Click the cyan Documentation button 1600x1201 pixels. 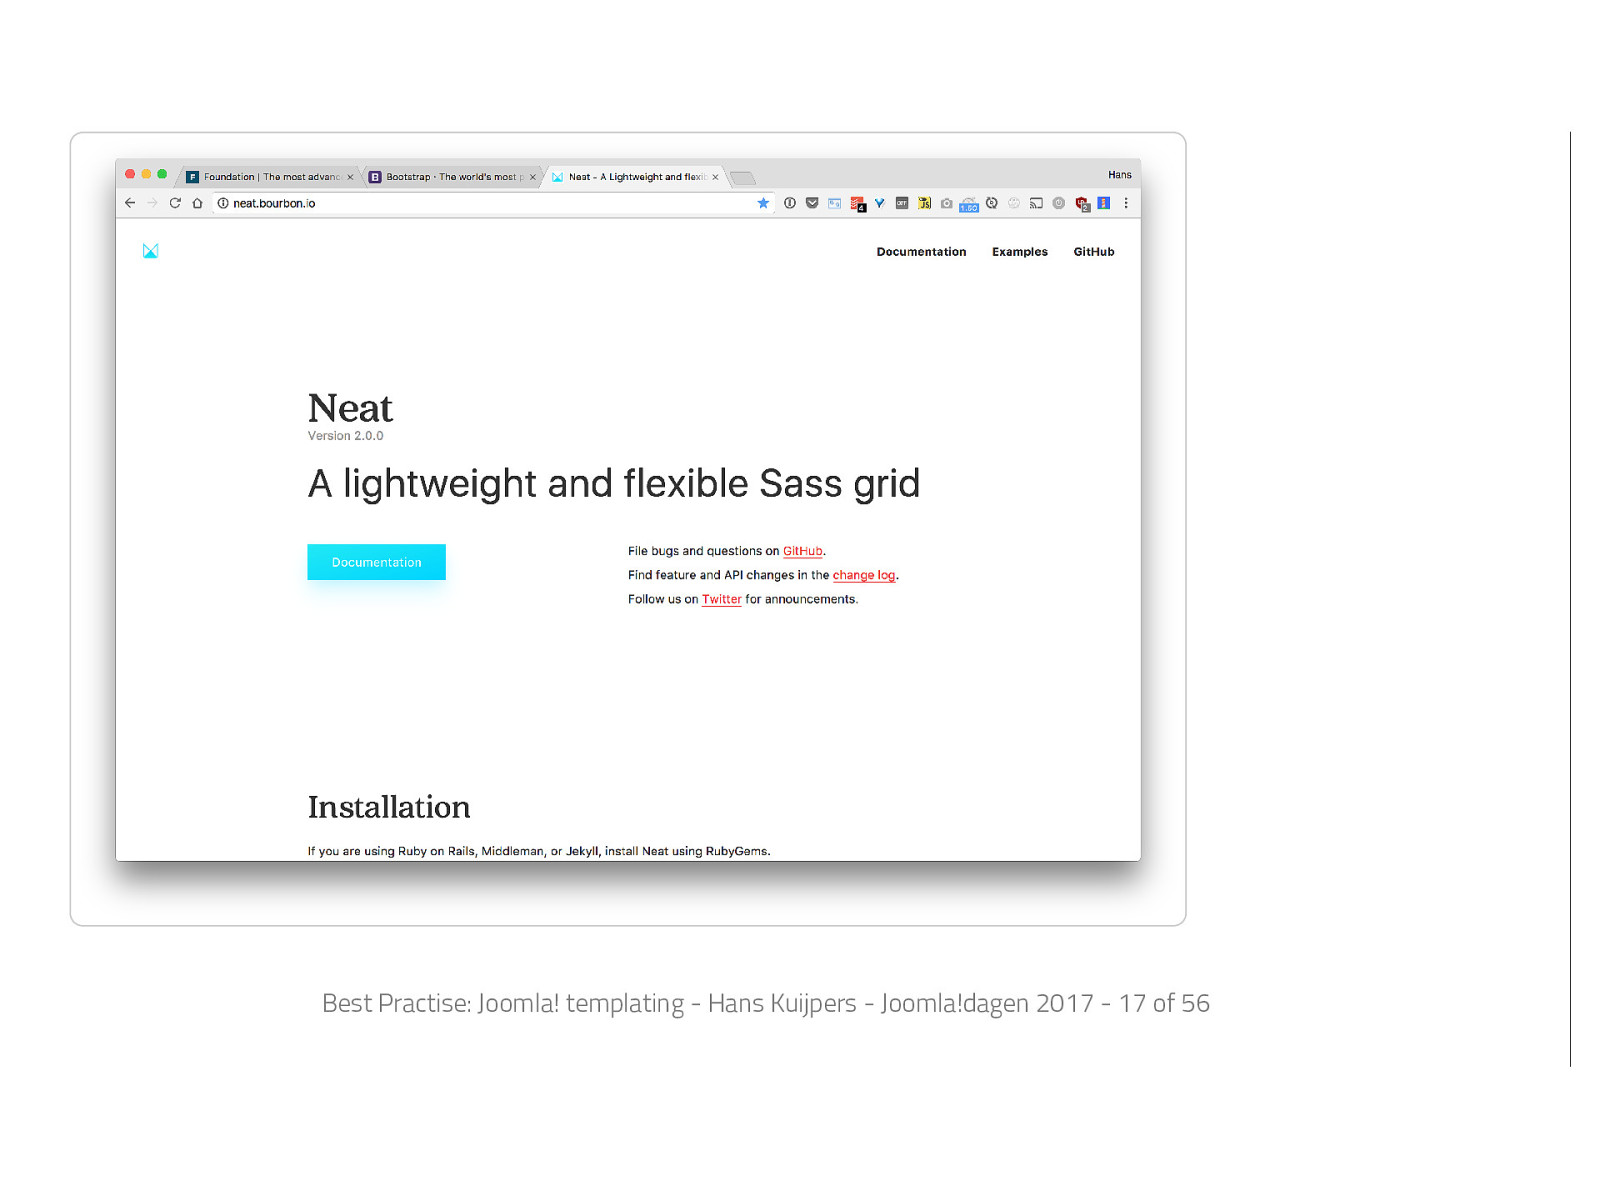pos(376,562)
